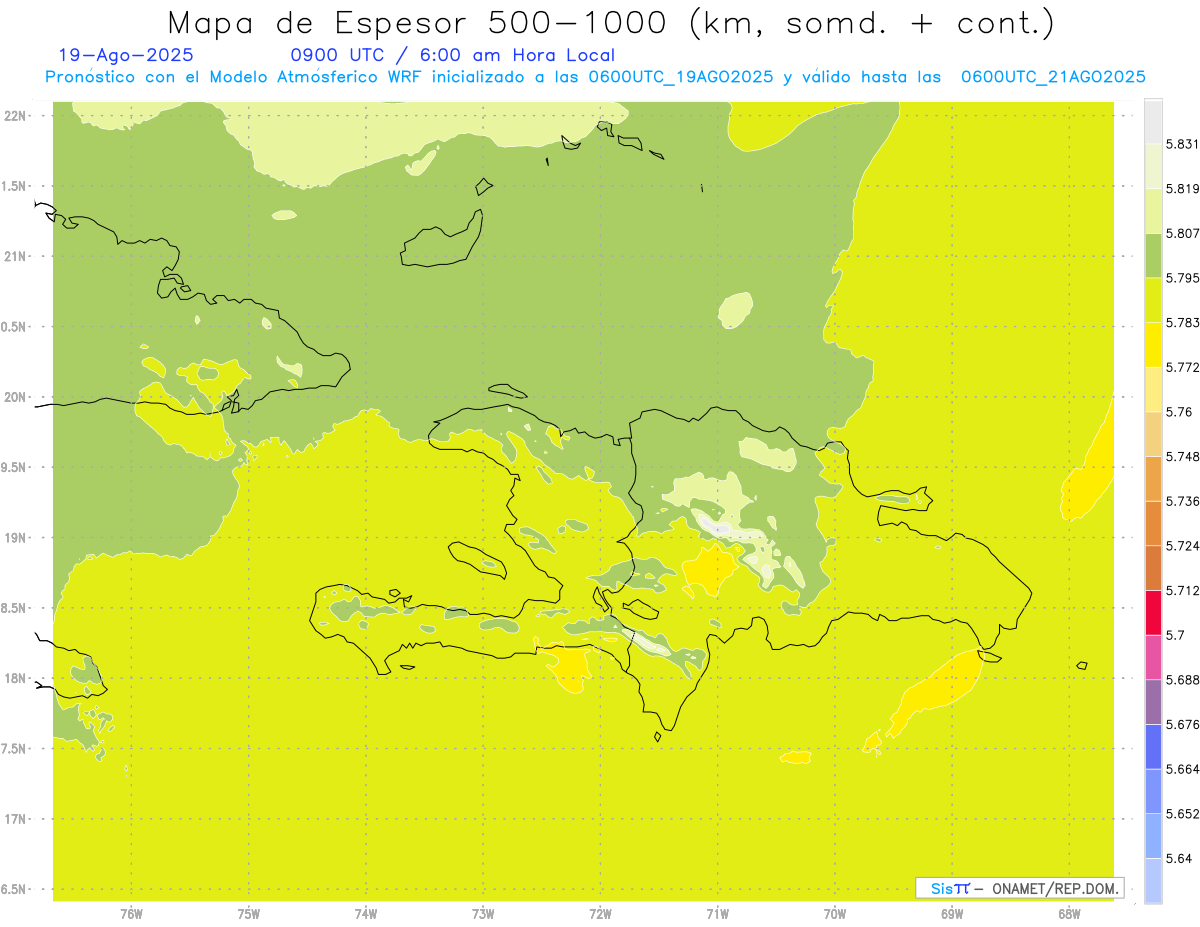Image resolution: width=1200 pixels, height=927 pixels.
Task: Click the 5.831 legend value
Action: click(x=1183, y=144)
